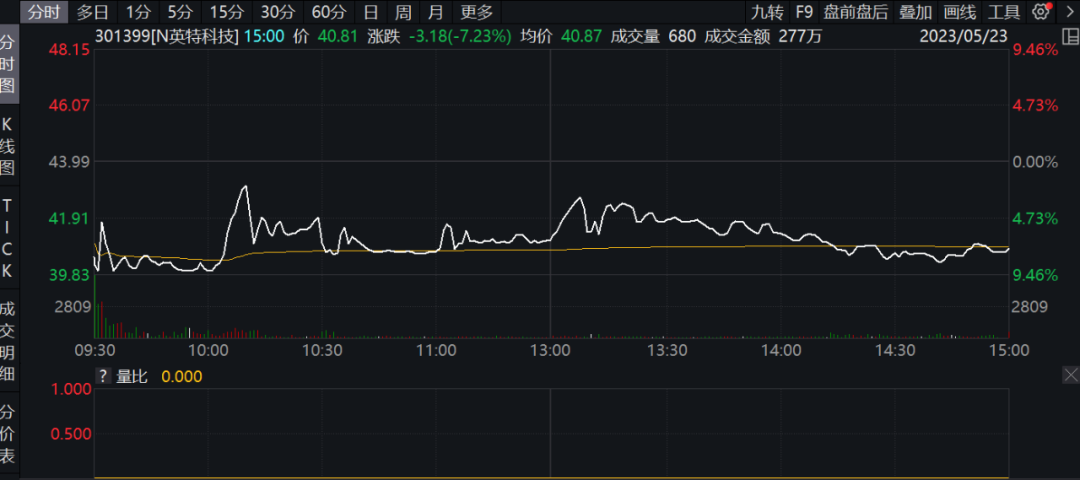Open 分价表 price table sidebar tab
Screen dimensions: 1080x480
pyautogui.click(x=8, y=434)
